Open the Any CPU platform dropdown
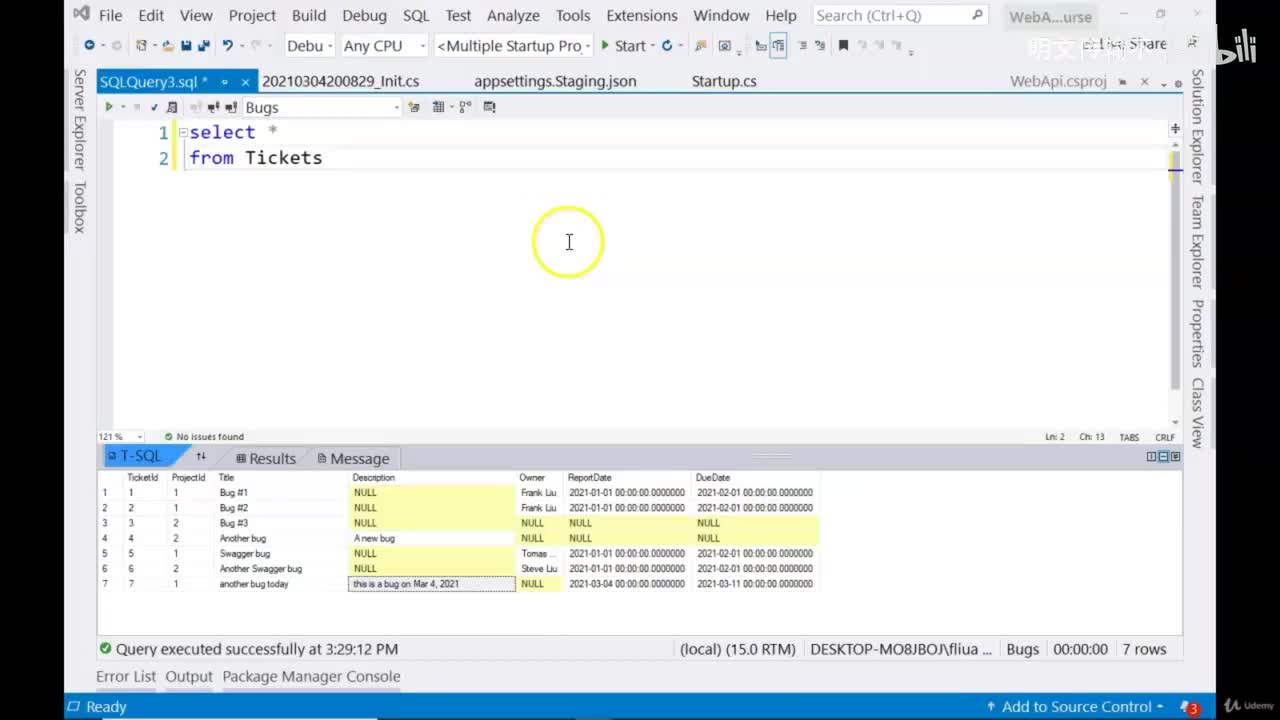 [384, 46]
